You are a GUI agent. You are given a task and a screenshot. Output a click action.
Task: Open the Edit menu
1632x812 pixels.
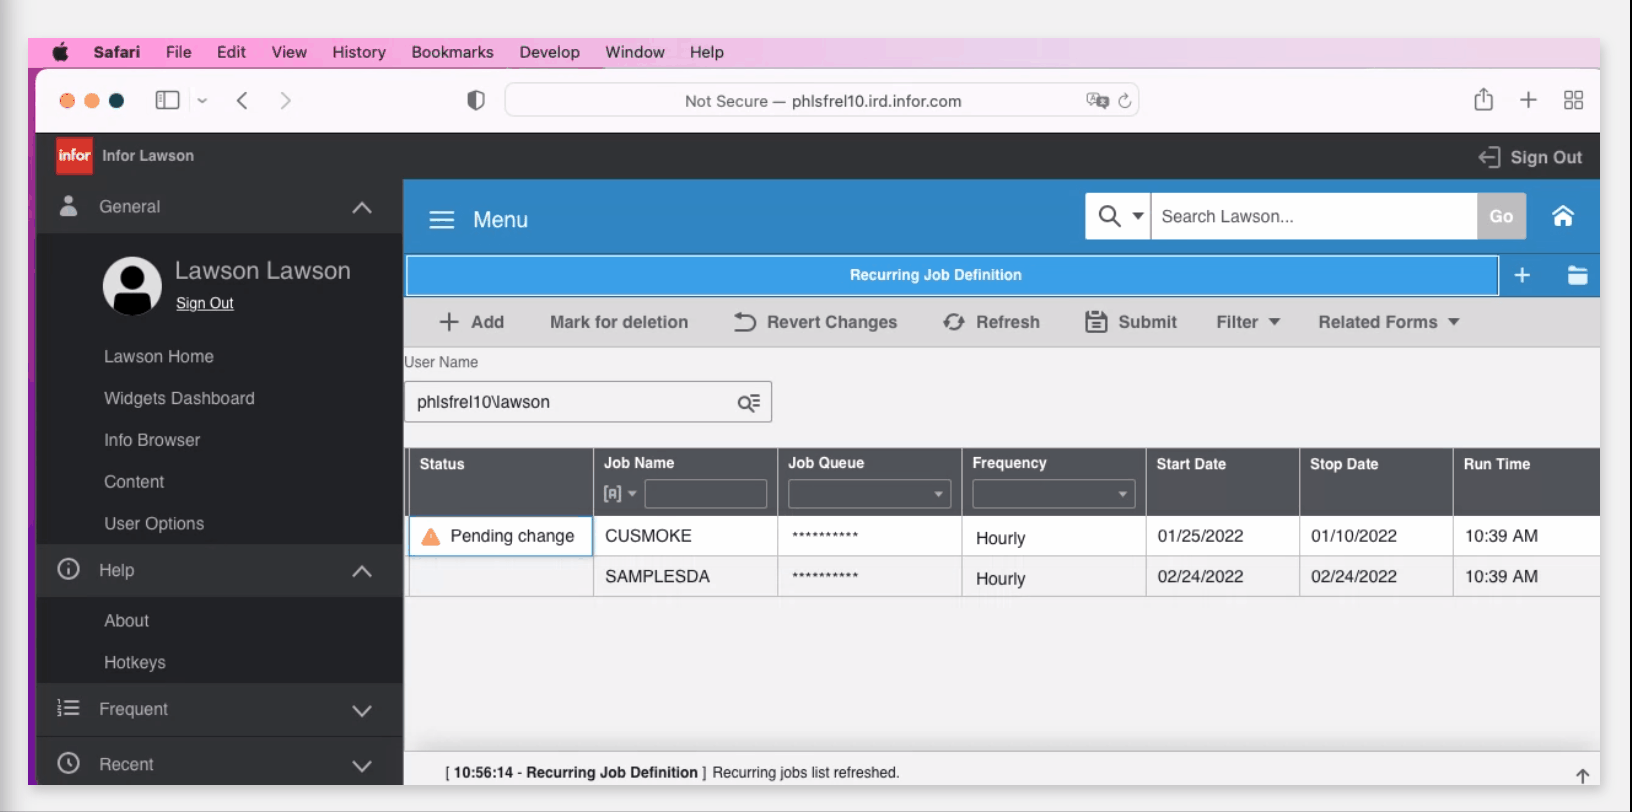click(x=231, y=52)
